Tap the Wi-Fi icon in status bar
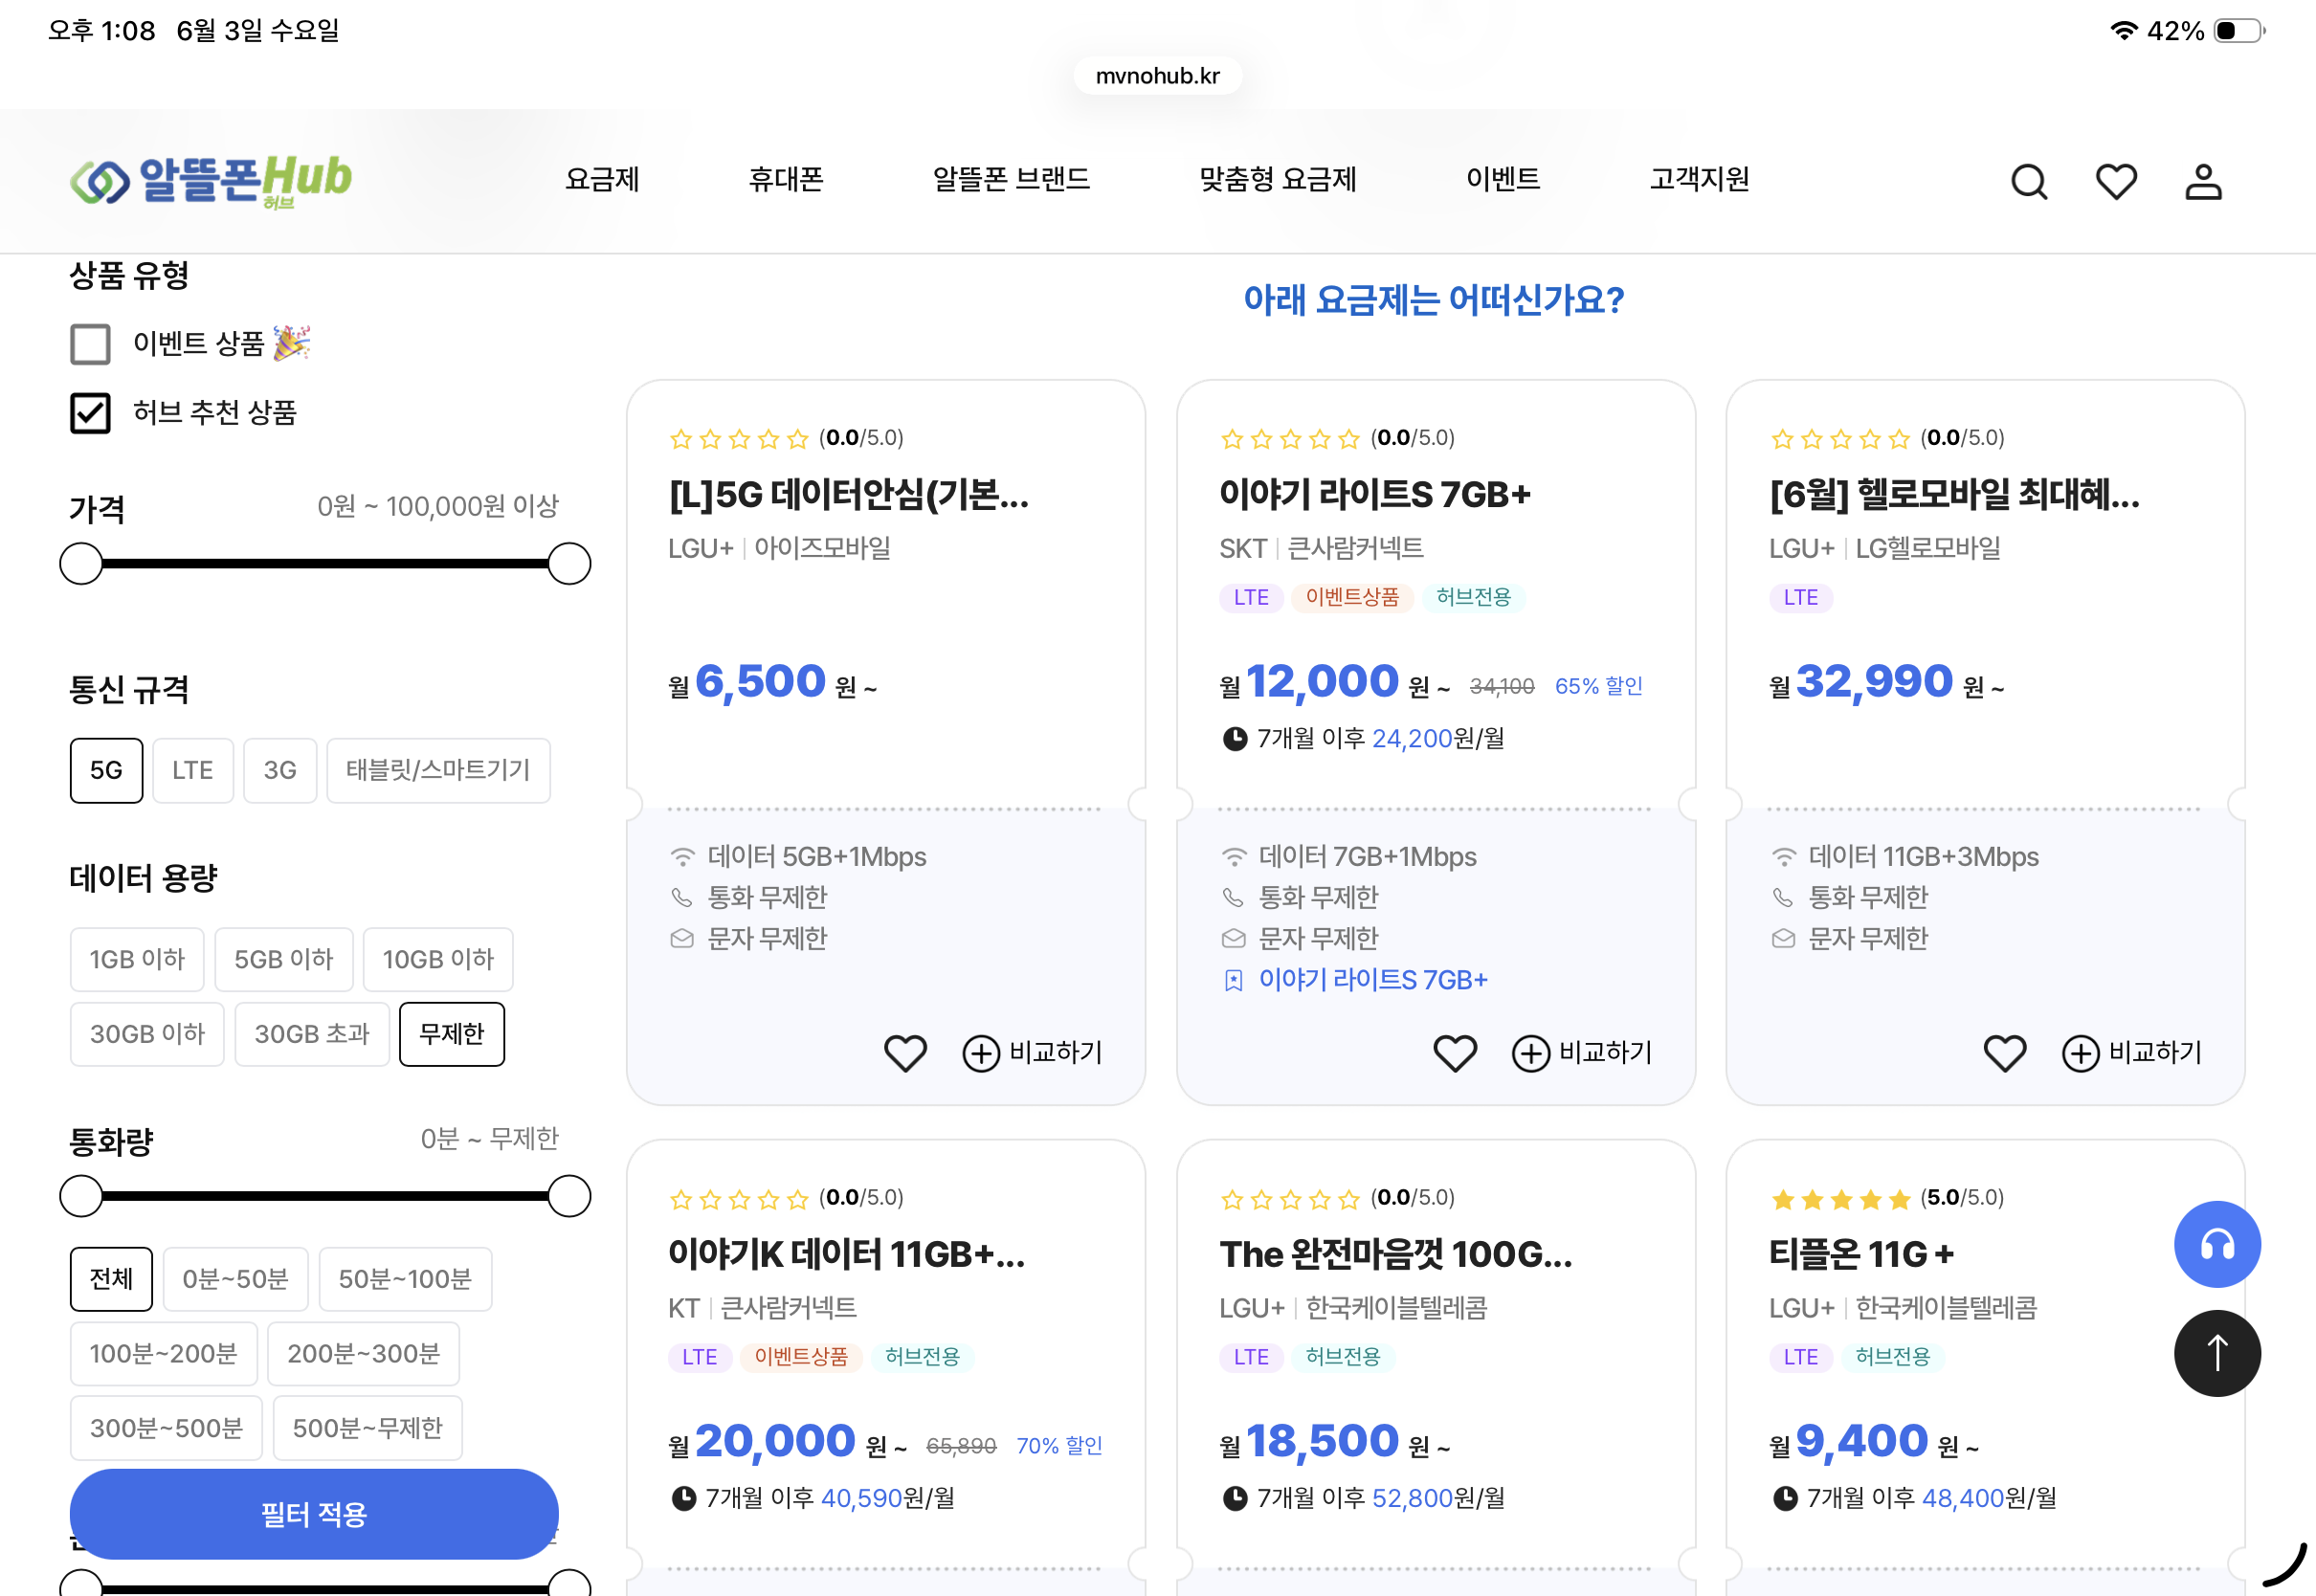 click(2123, 31)
